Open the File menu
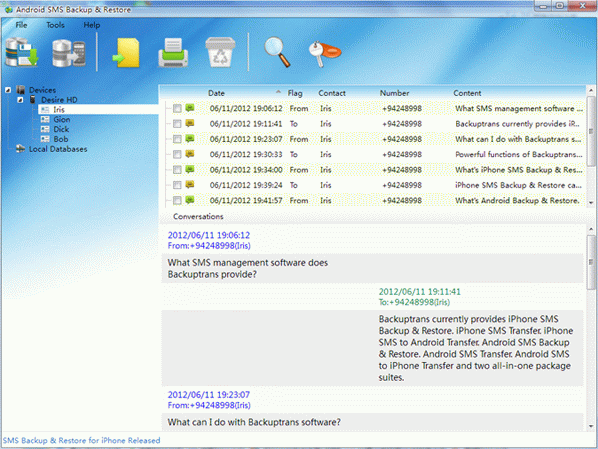 click(x=21, y=25)
